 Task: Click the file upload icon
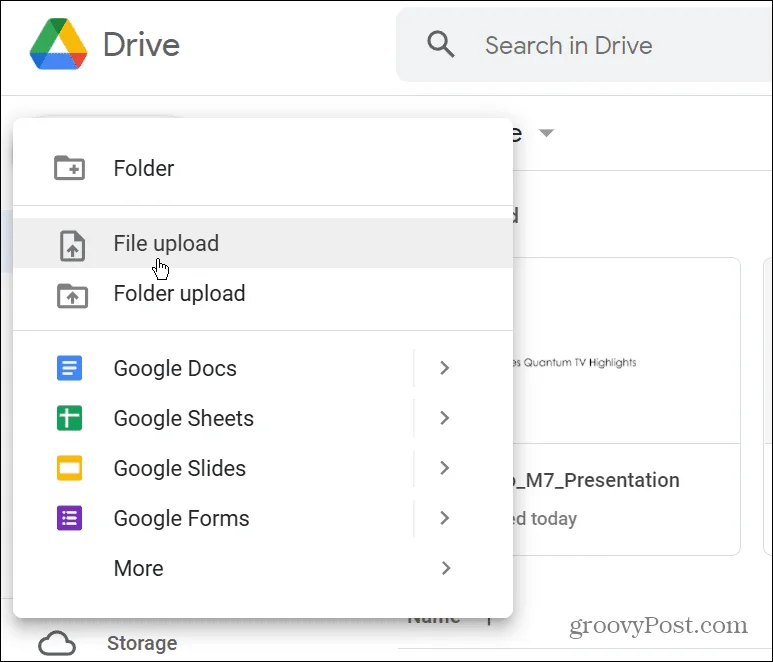(x=72, y=245)
